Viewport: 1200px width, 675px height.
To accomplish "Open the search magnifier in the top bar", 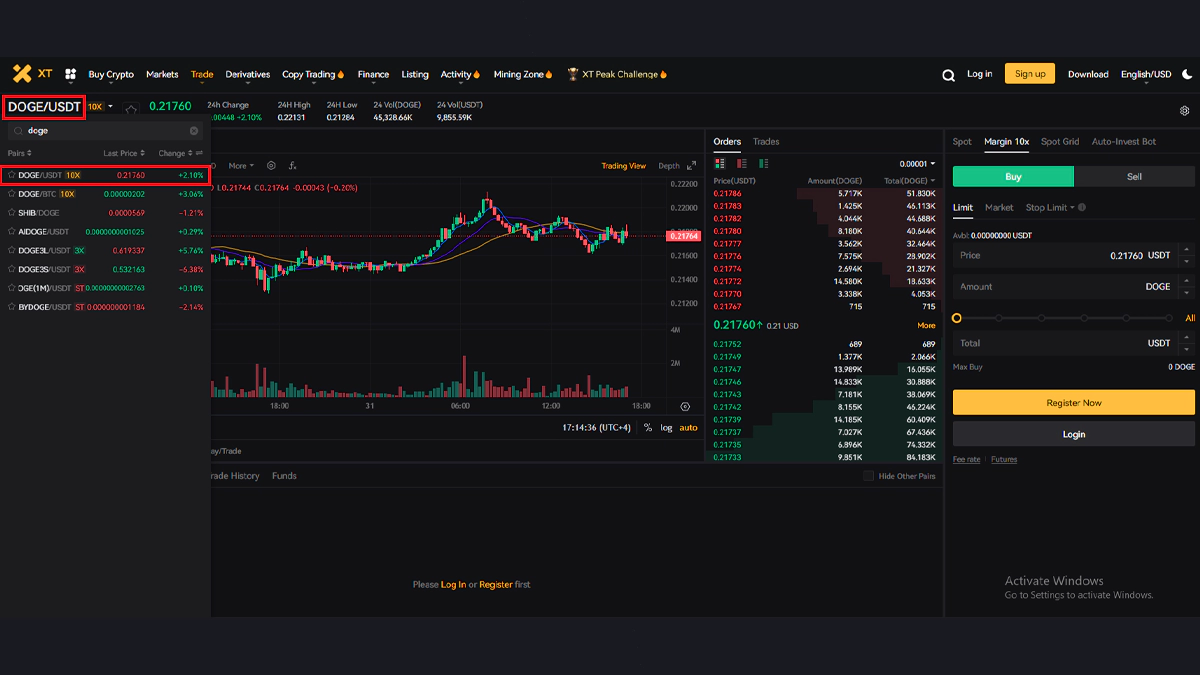I will point(948,74).
